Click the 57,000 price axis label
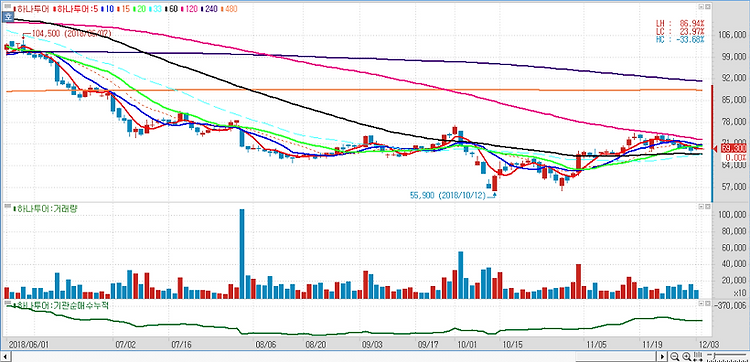The width and height of the screenshot is (750, 362). (x=735, y=187)
